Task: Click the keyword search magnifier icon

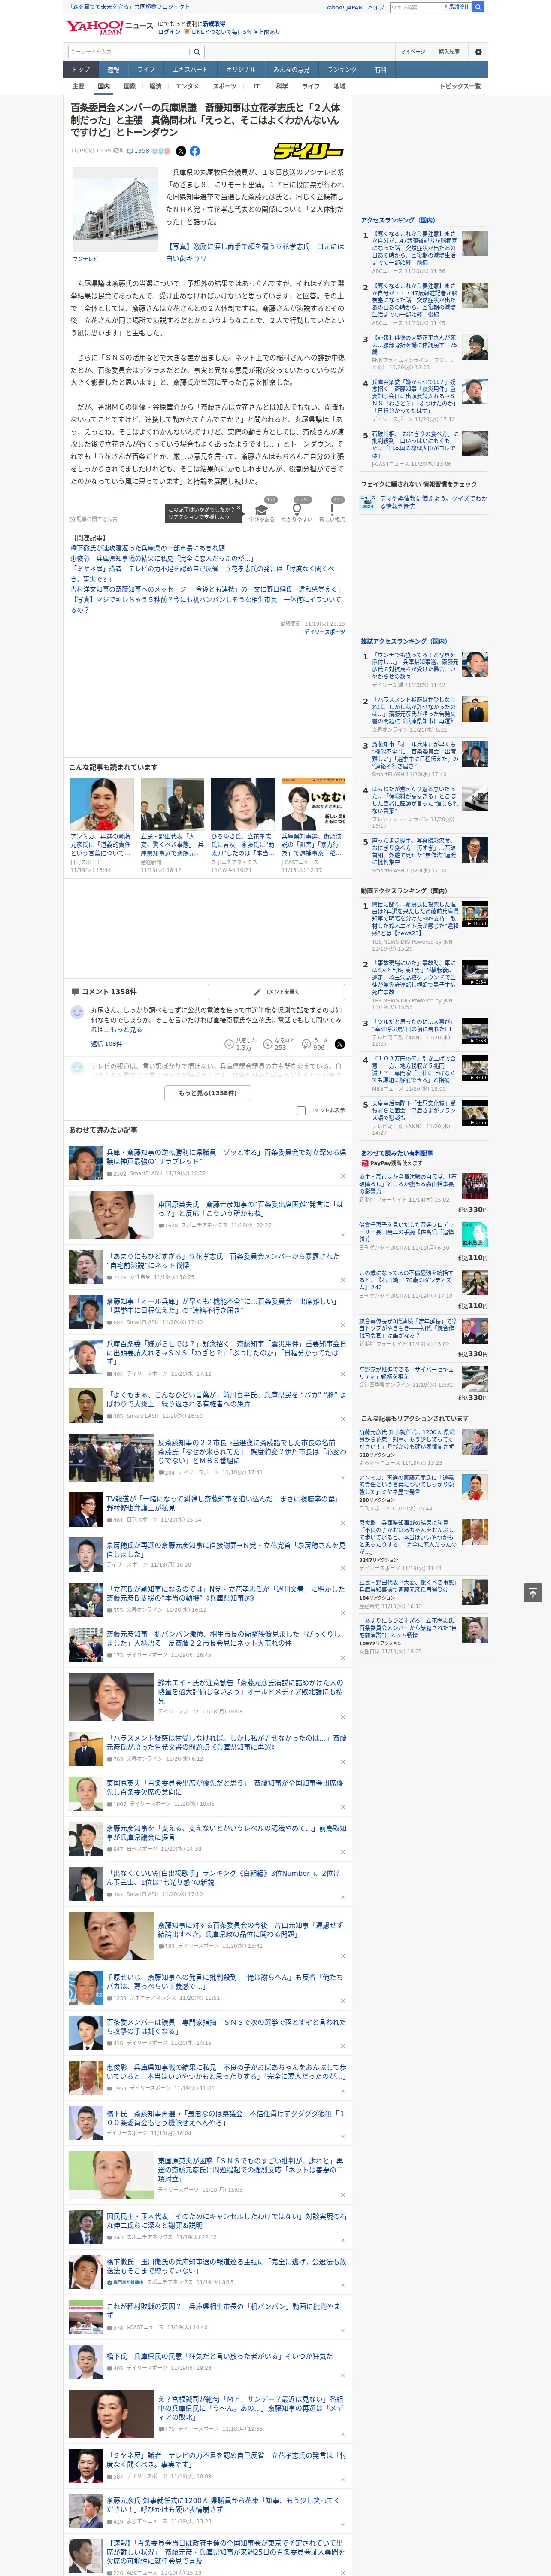Action: [196, 52]
